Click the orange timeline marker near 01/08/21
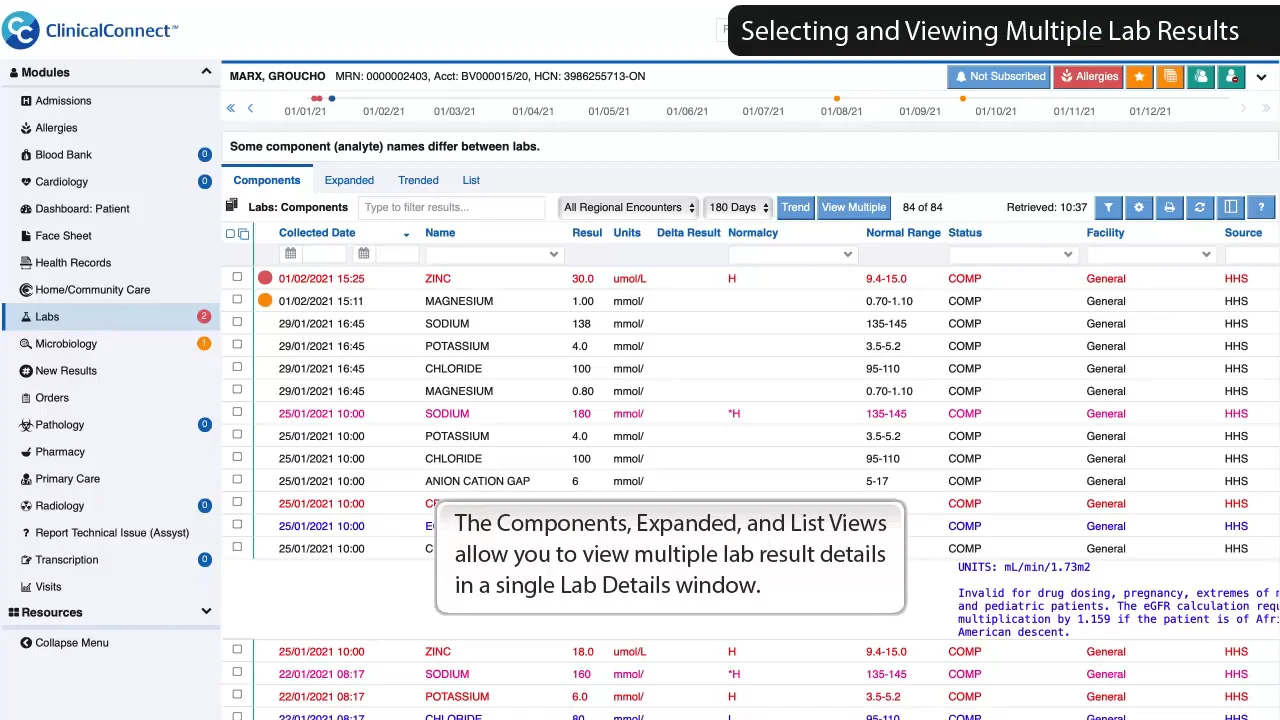Screen dimensions: 1280x720 pyautogui.click(x=837, y=98)
